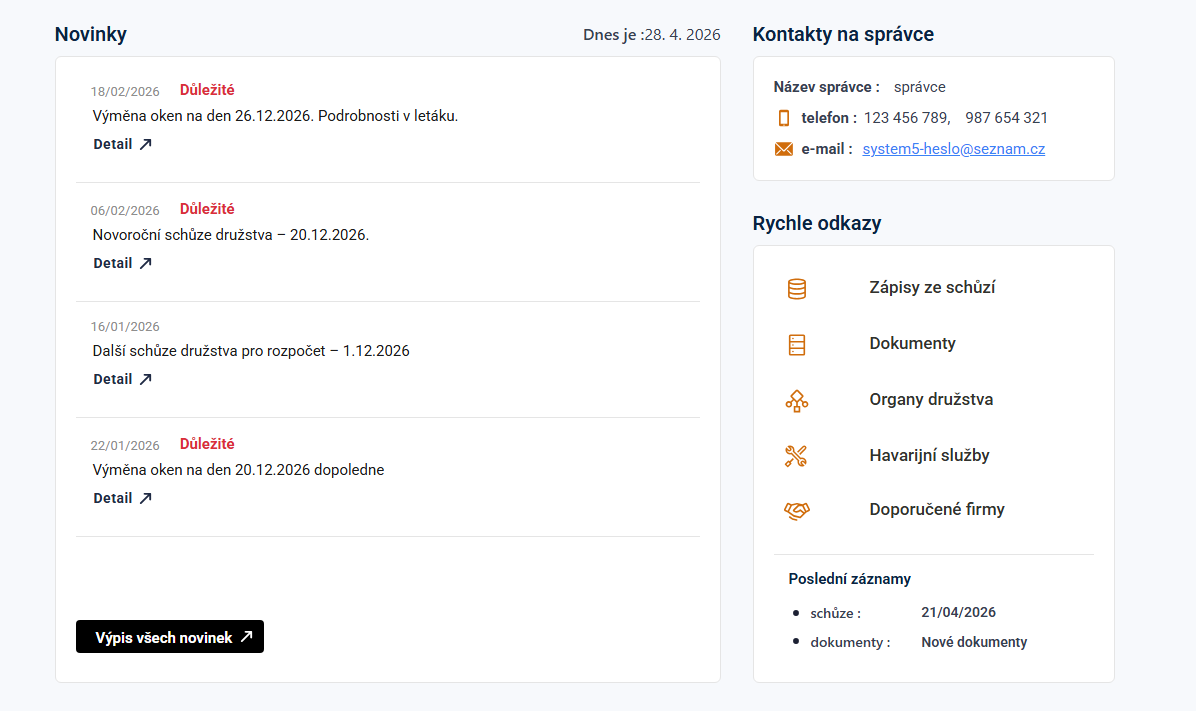Click the system5-heslo@seznam.cz email link
The height and width of the screenshot is (711, 1196).
(x=953, y=149)
